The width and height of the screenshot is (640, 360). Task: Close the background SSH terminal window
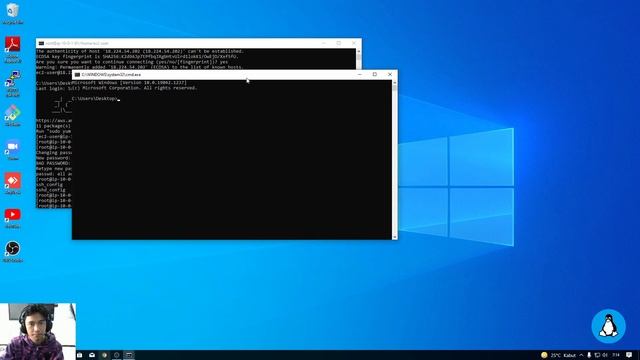pyautogui.click(x=354, y=43)
